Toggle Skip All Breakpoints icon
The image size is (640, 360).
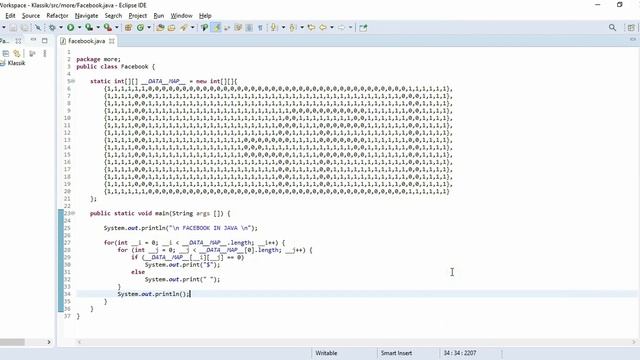click(38, 28)
